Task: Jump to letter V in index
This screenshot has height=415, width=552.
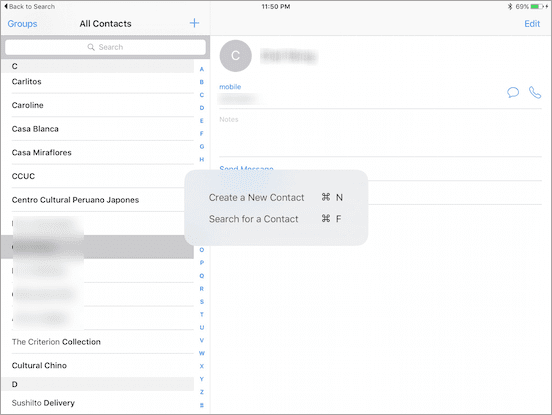Action: pyautogui.click(x=202, y=340)
